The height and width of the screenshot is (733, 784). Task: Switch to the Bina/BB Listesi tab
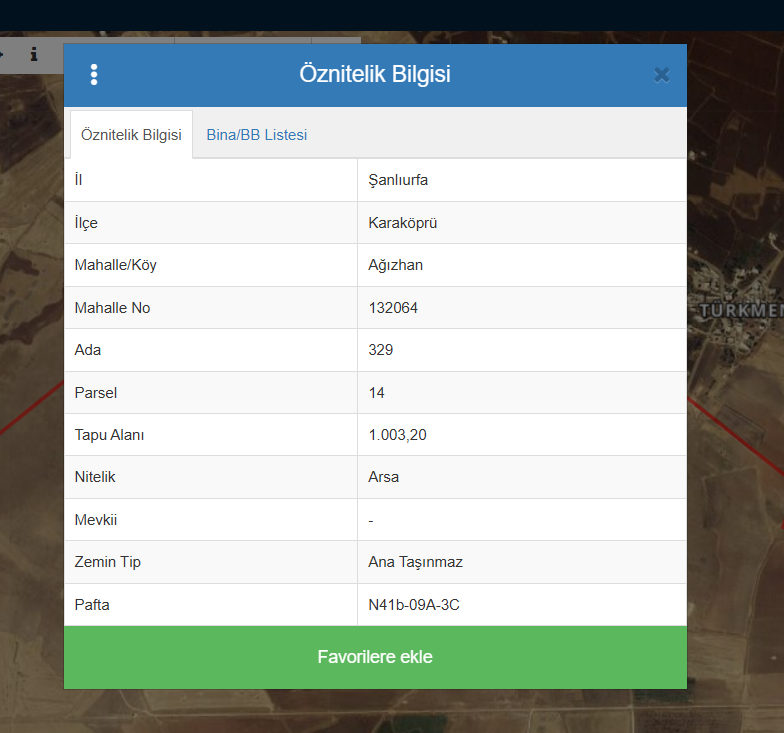(256, 135)
